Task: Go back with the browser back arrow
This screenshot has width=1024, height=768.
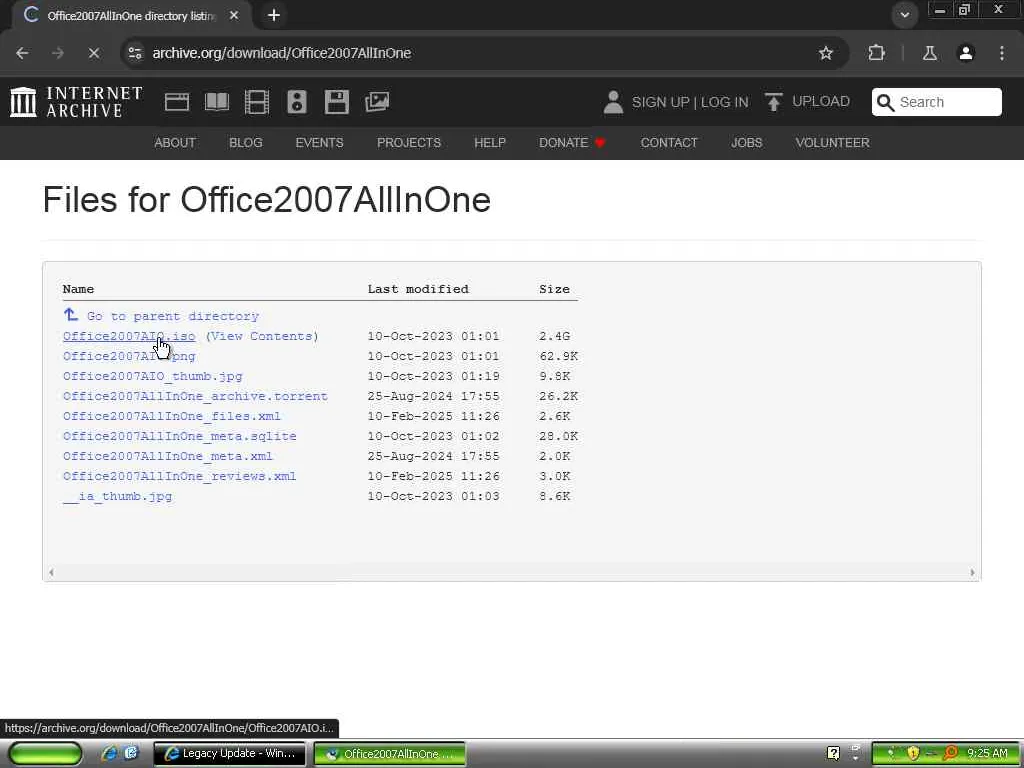Action: (22, 53)
